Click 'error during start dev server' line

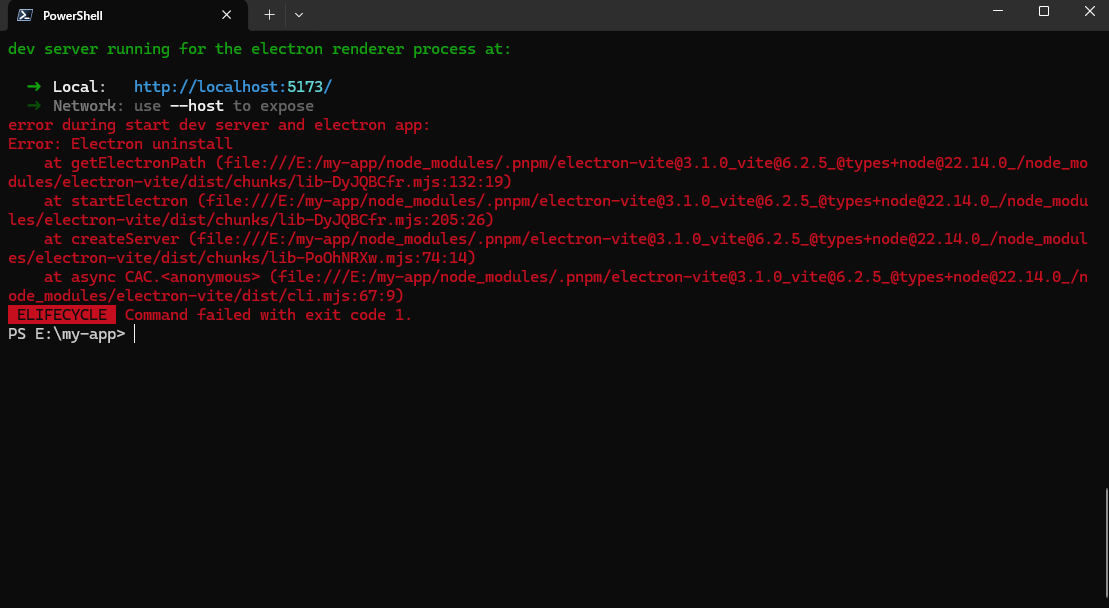tap(219, 125)
